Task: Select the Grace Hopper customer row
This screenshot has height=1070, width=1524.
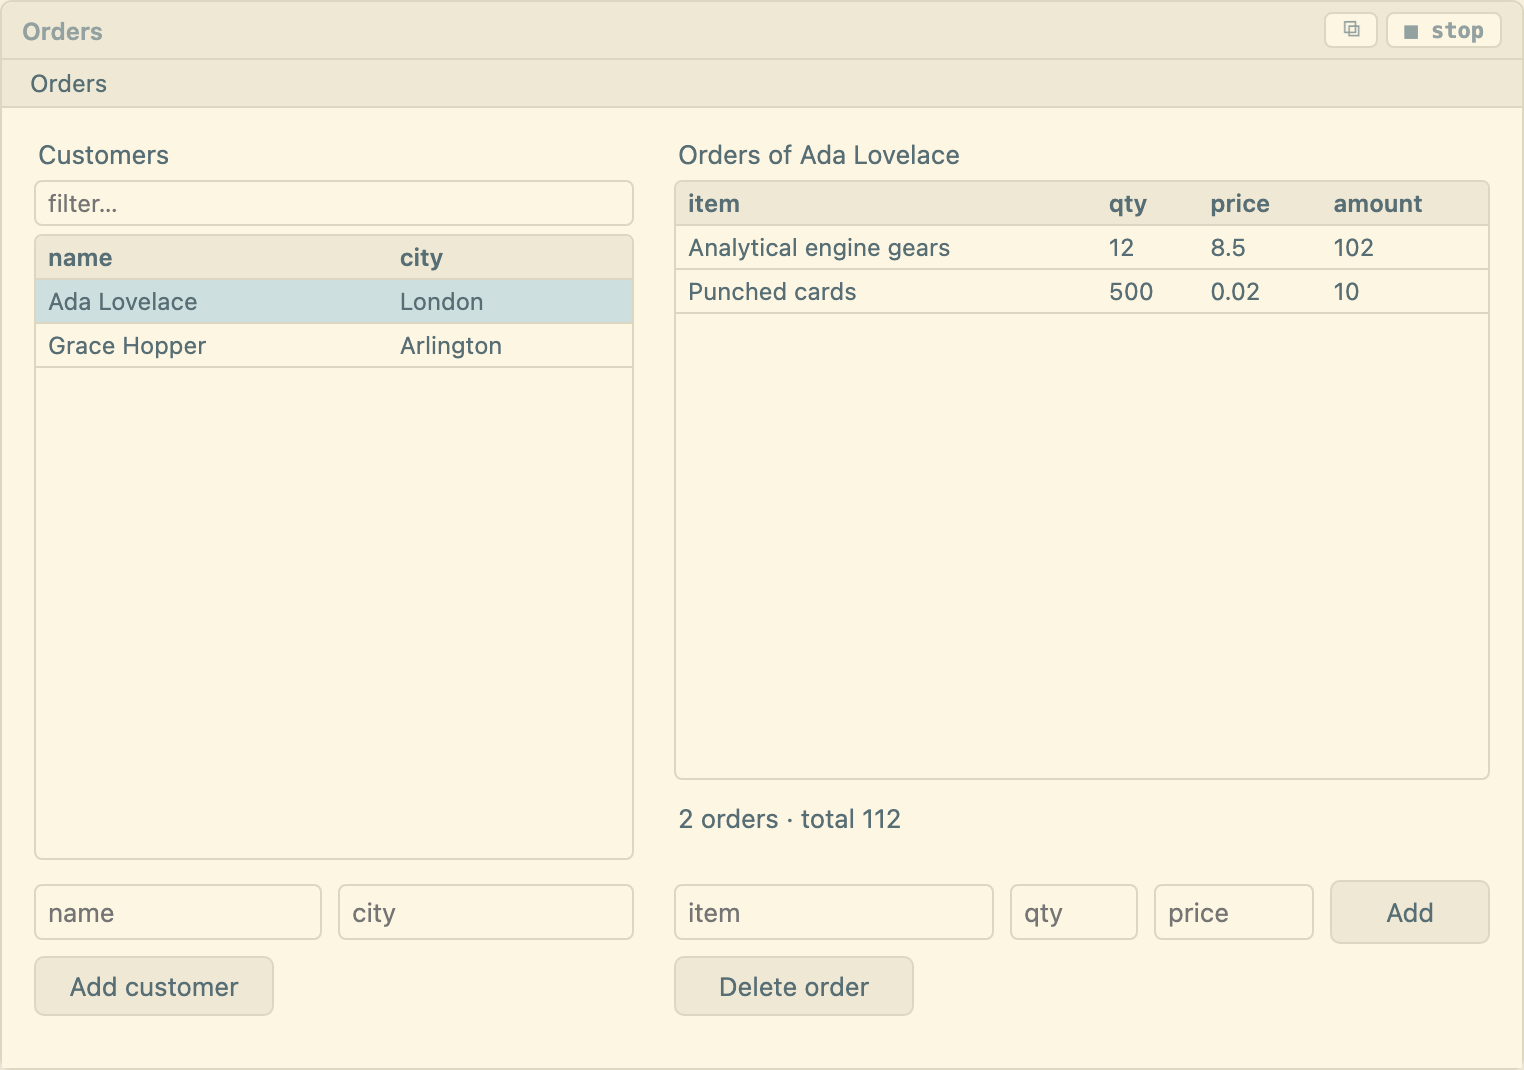Action: coord(334,345)
